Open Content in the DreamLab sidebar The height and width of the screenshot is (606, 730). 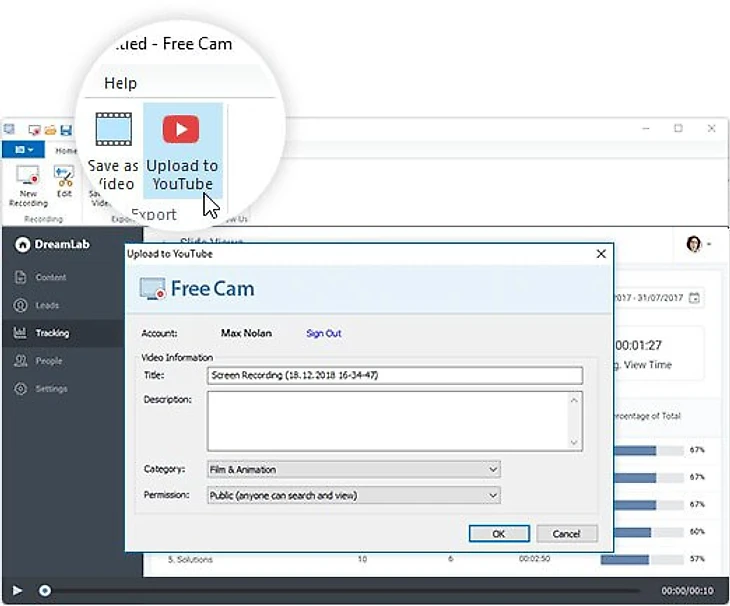coord(50,277)
